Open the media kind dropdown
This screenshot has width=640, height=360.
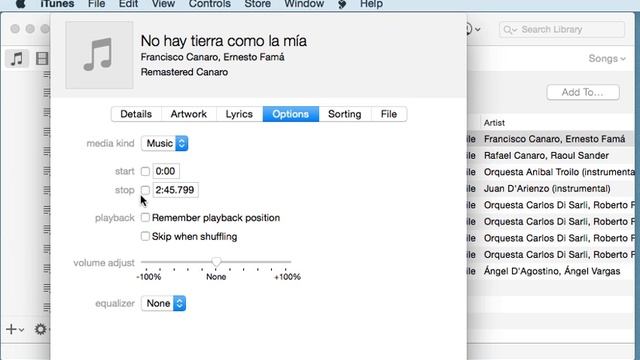coord(164,143)
